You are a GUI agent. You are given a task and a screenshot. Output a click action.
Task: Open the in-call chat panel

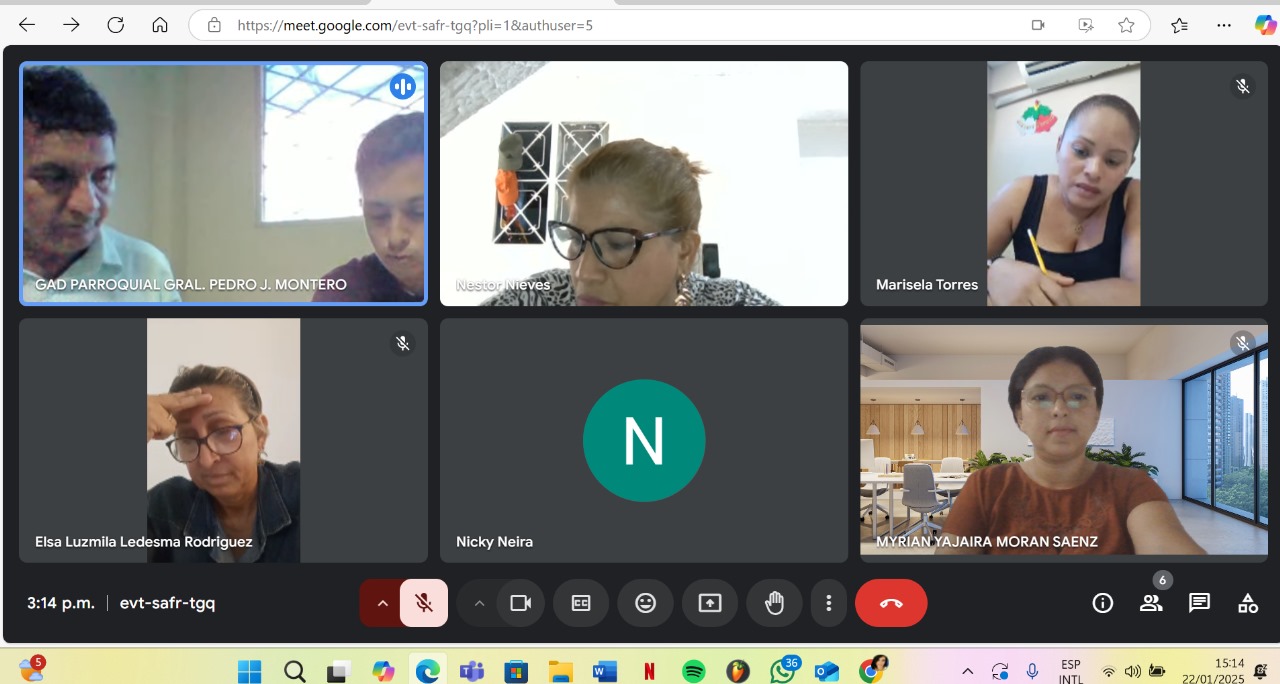coord(1199,603)
